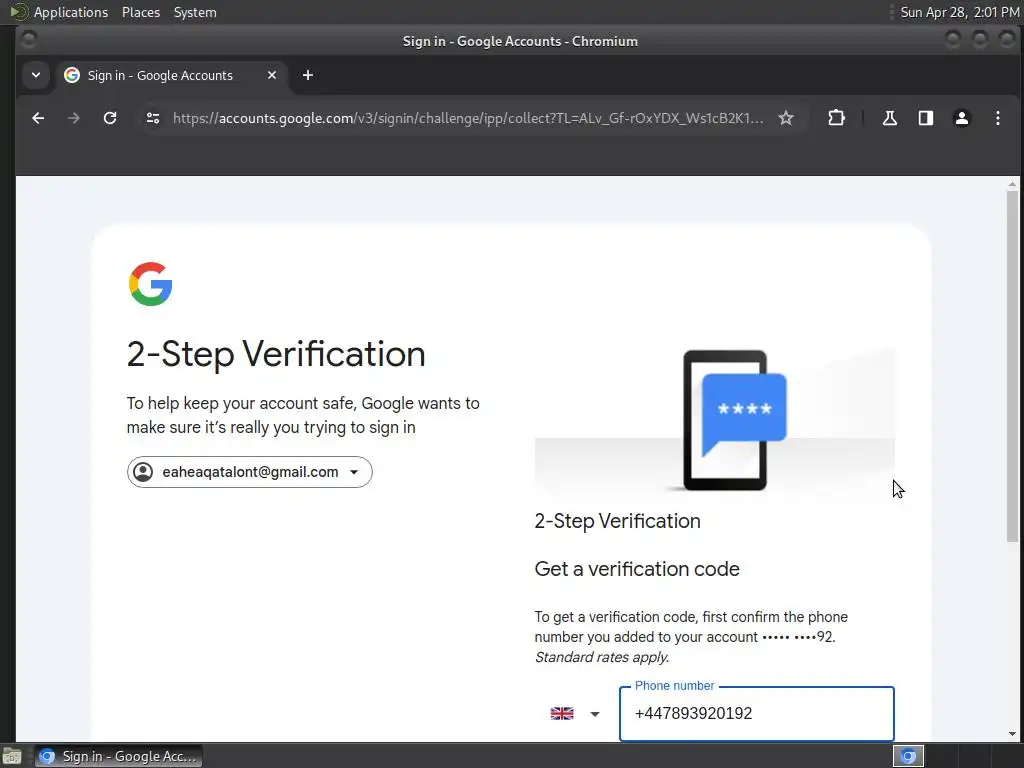This screenshot has width=1024, height=768.
Task: Open the eaheaqatalont@gmail.com account switcher
Action: click(249, 472)
